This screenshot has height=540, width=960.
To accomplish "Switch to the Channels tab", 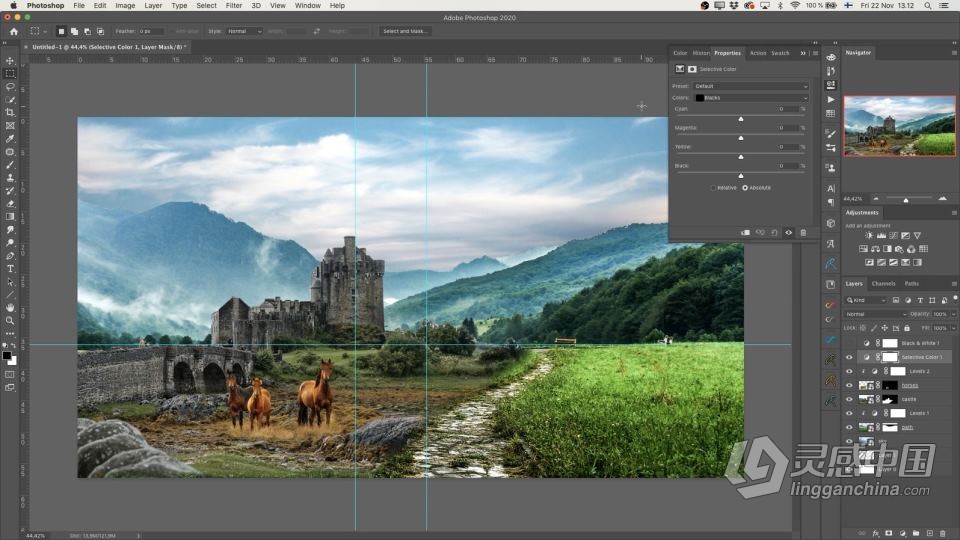I will coord(883,283).
